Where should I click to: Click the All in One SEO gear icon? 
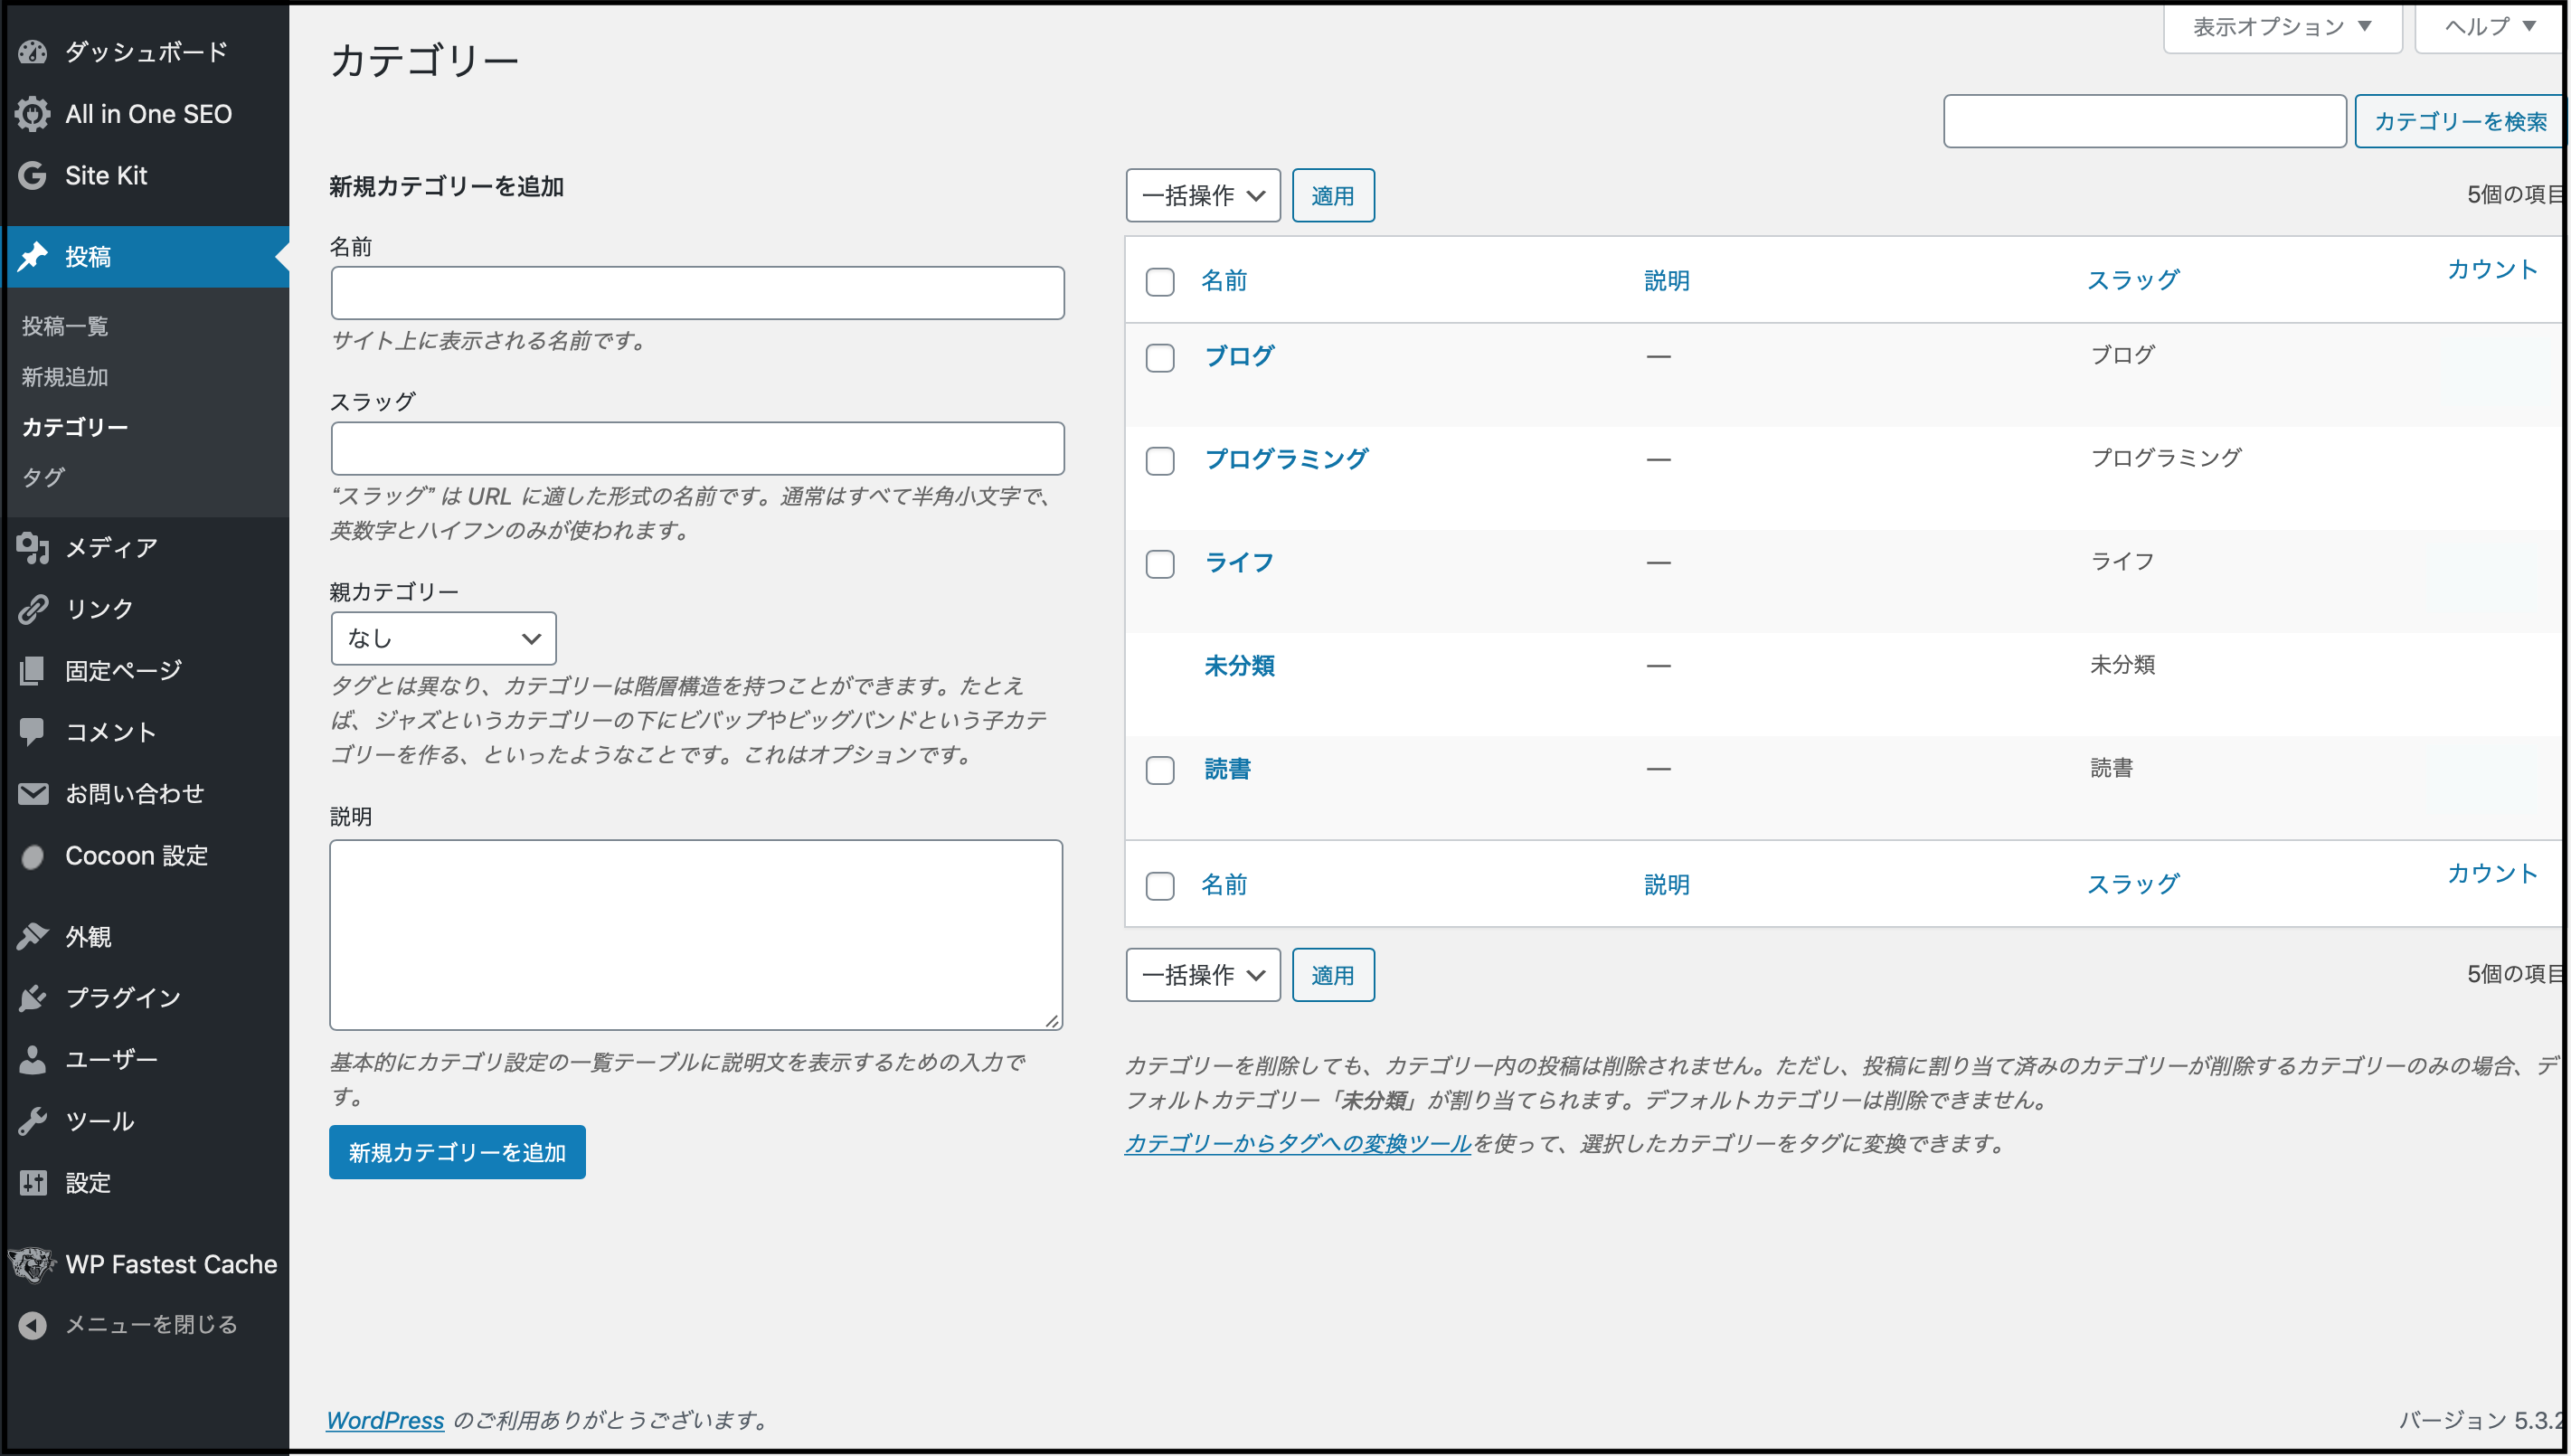tap(33, 114)
